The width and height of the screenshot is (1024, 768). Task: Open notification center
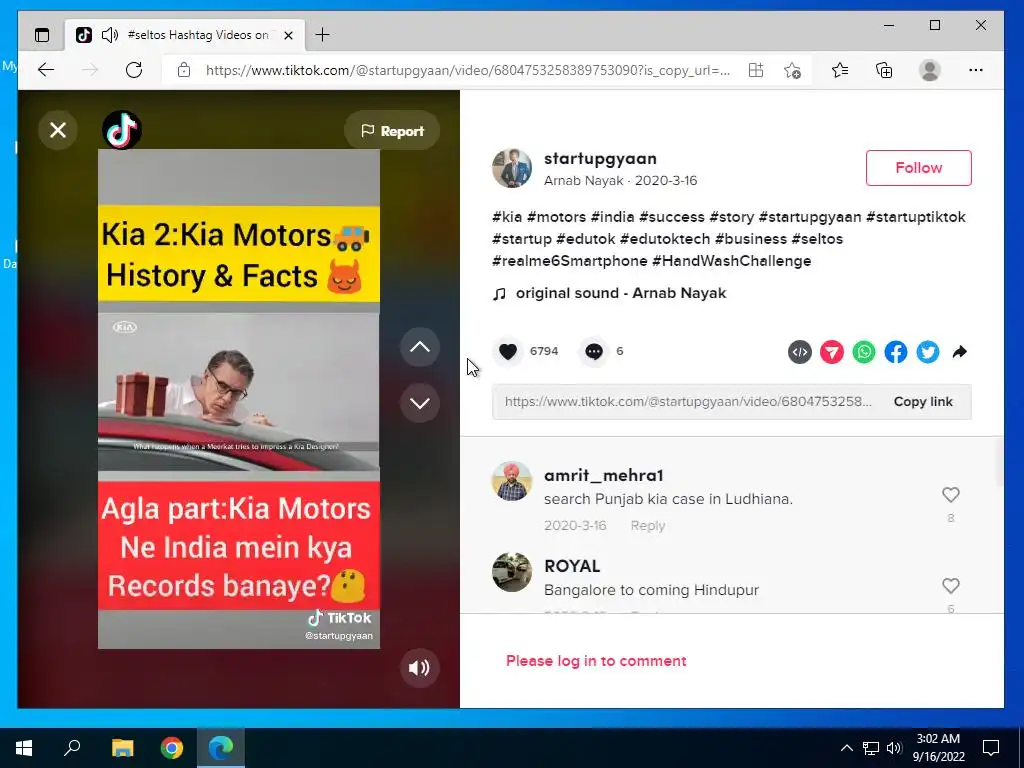991,748
